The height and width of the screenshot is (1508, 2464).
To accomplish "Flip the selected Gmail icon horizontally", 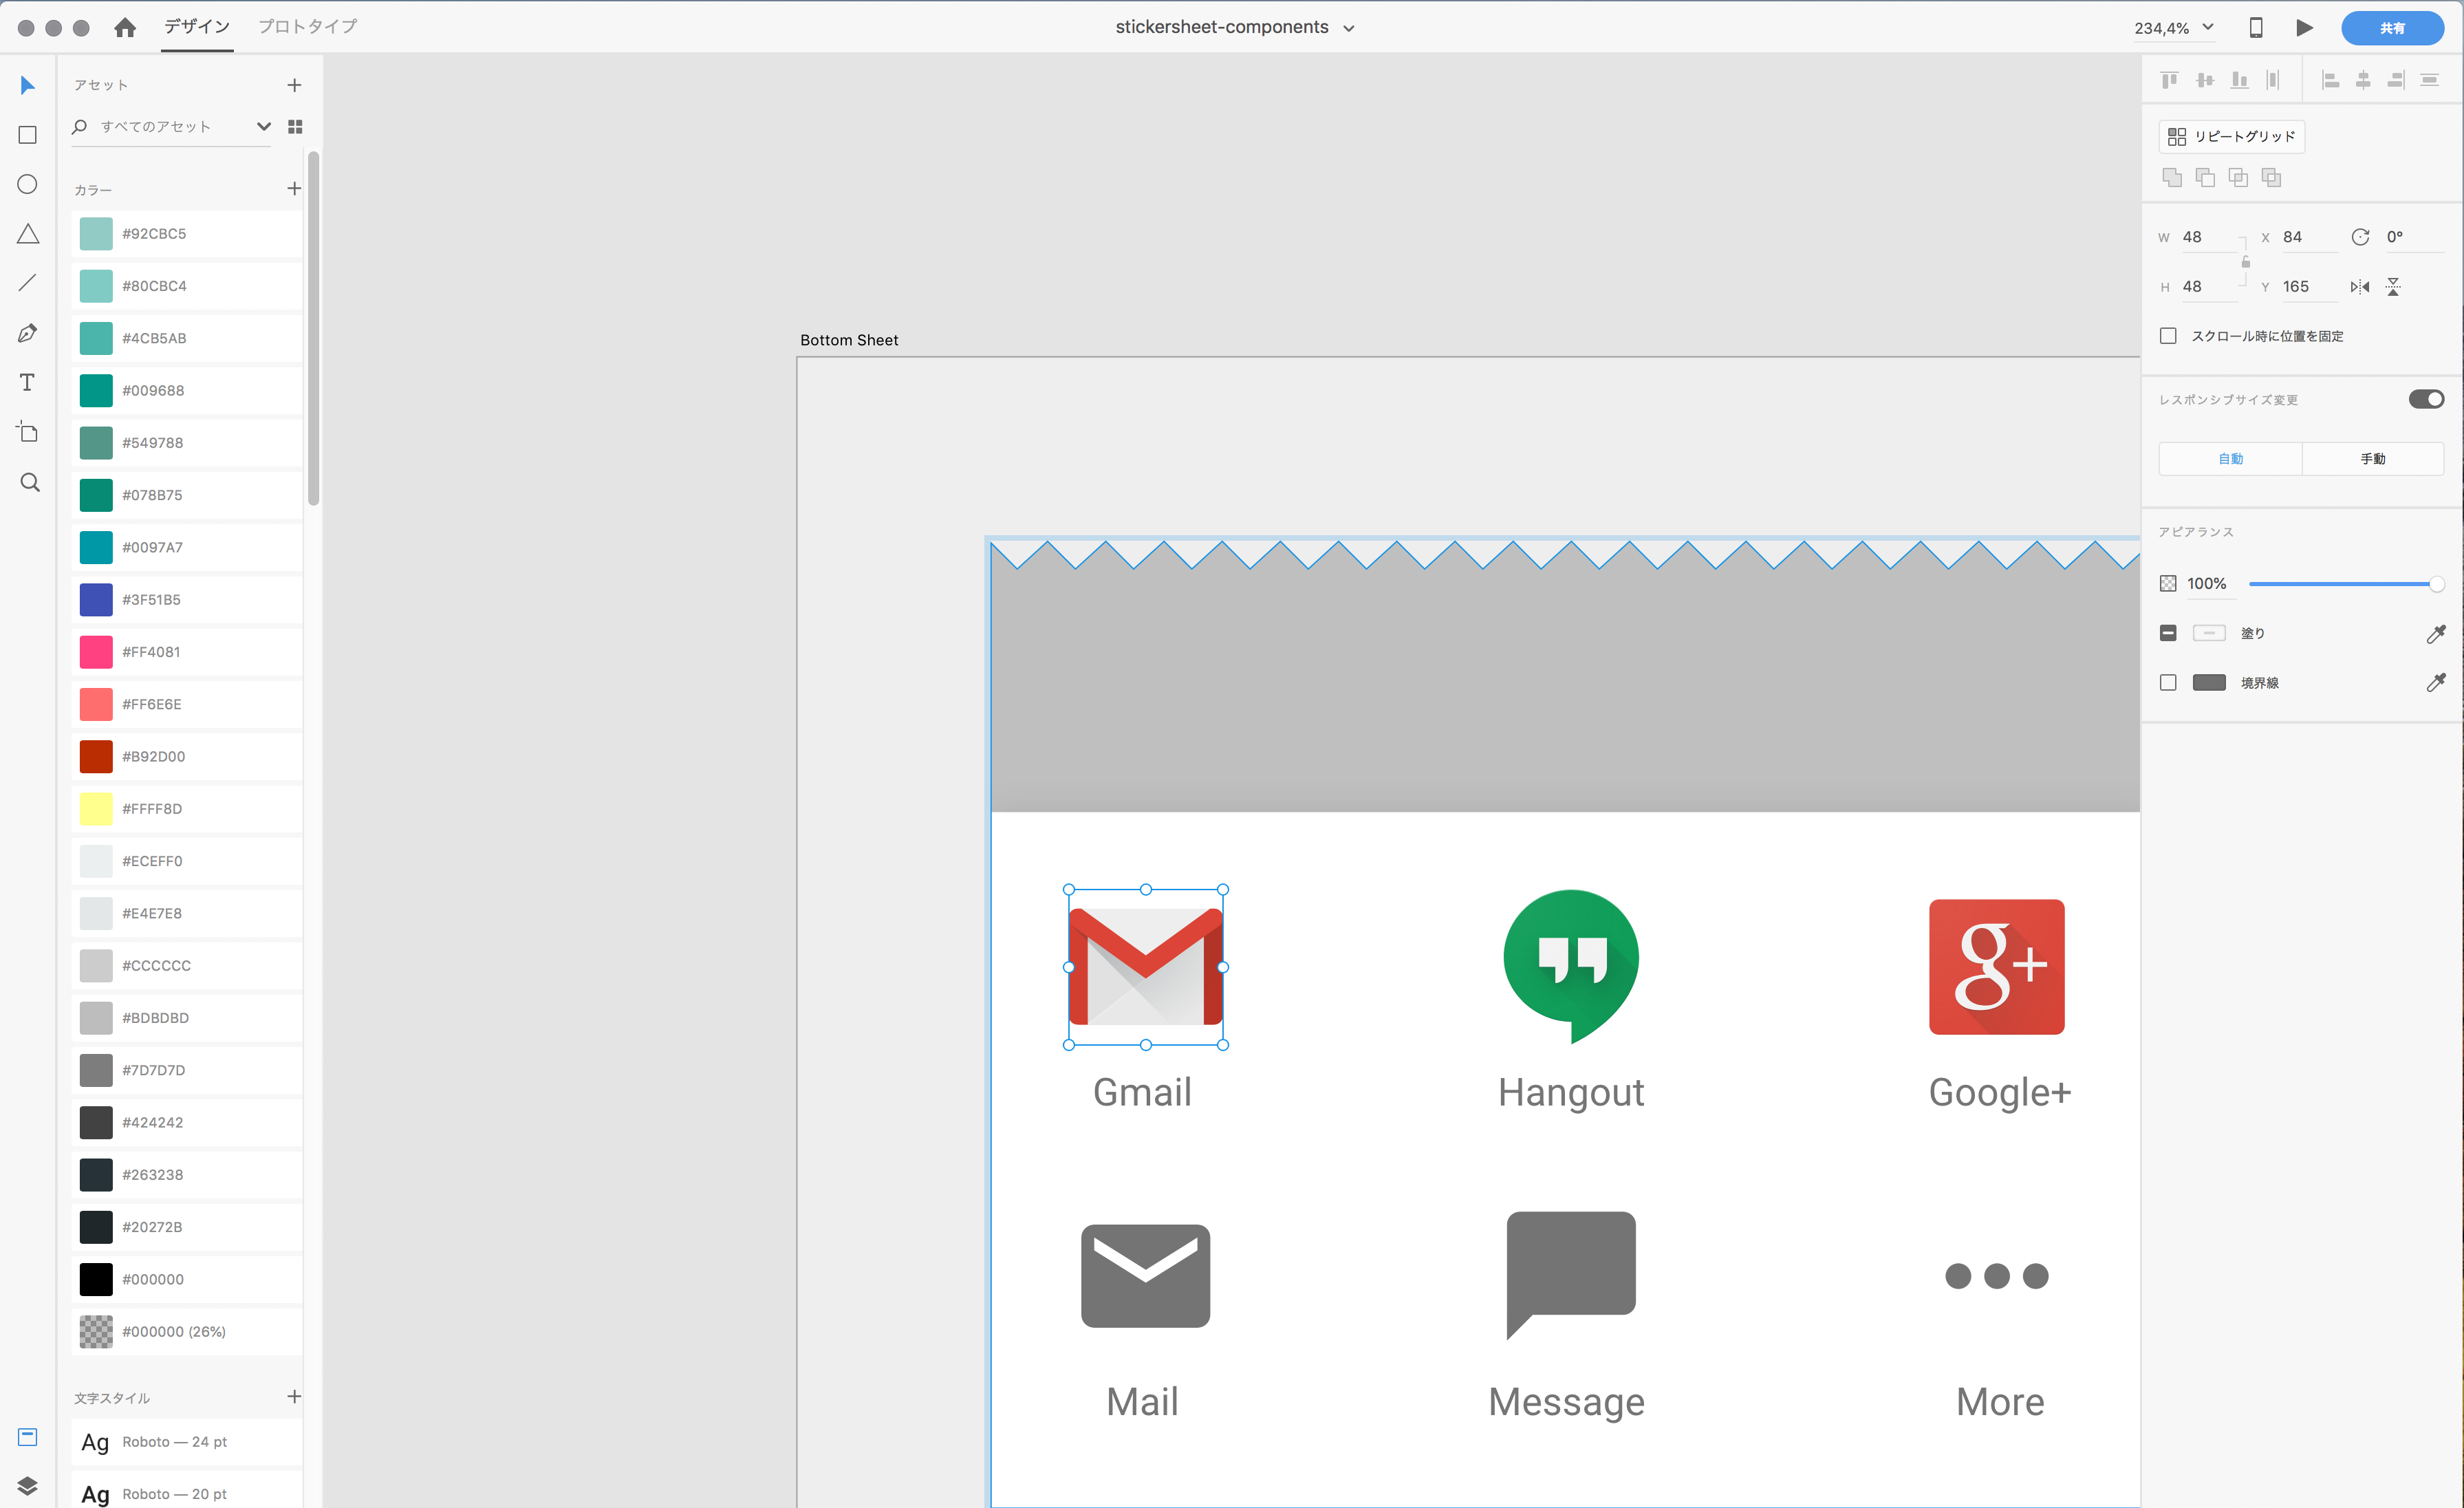I will coord(2360,287).
